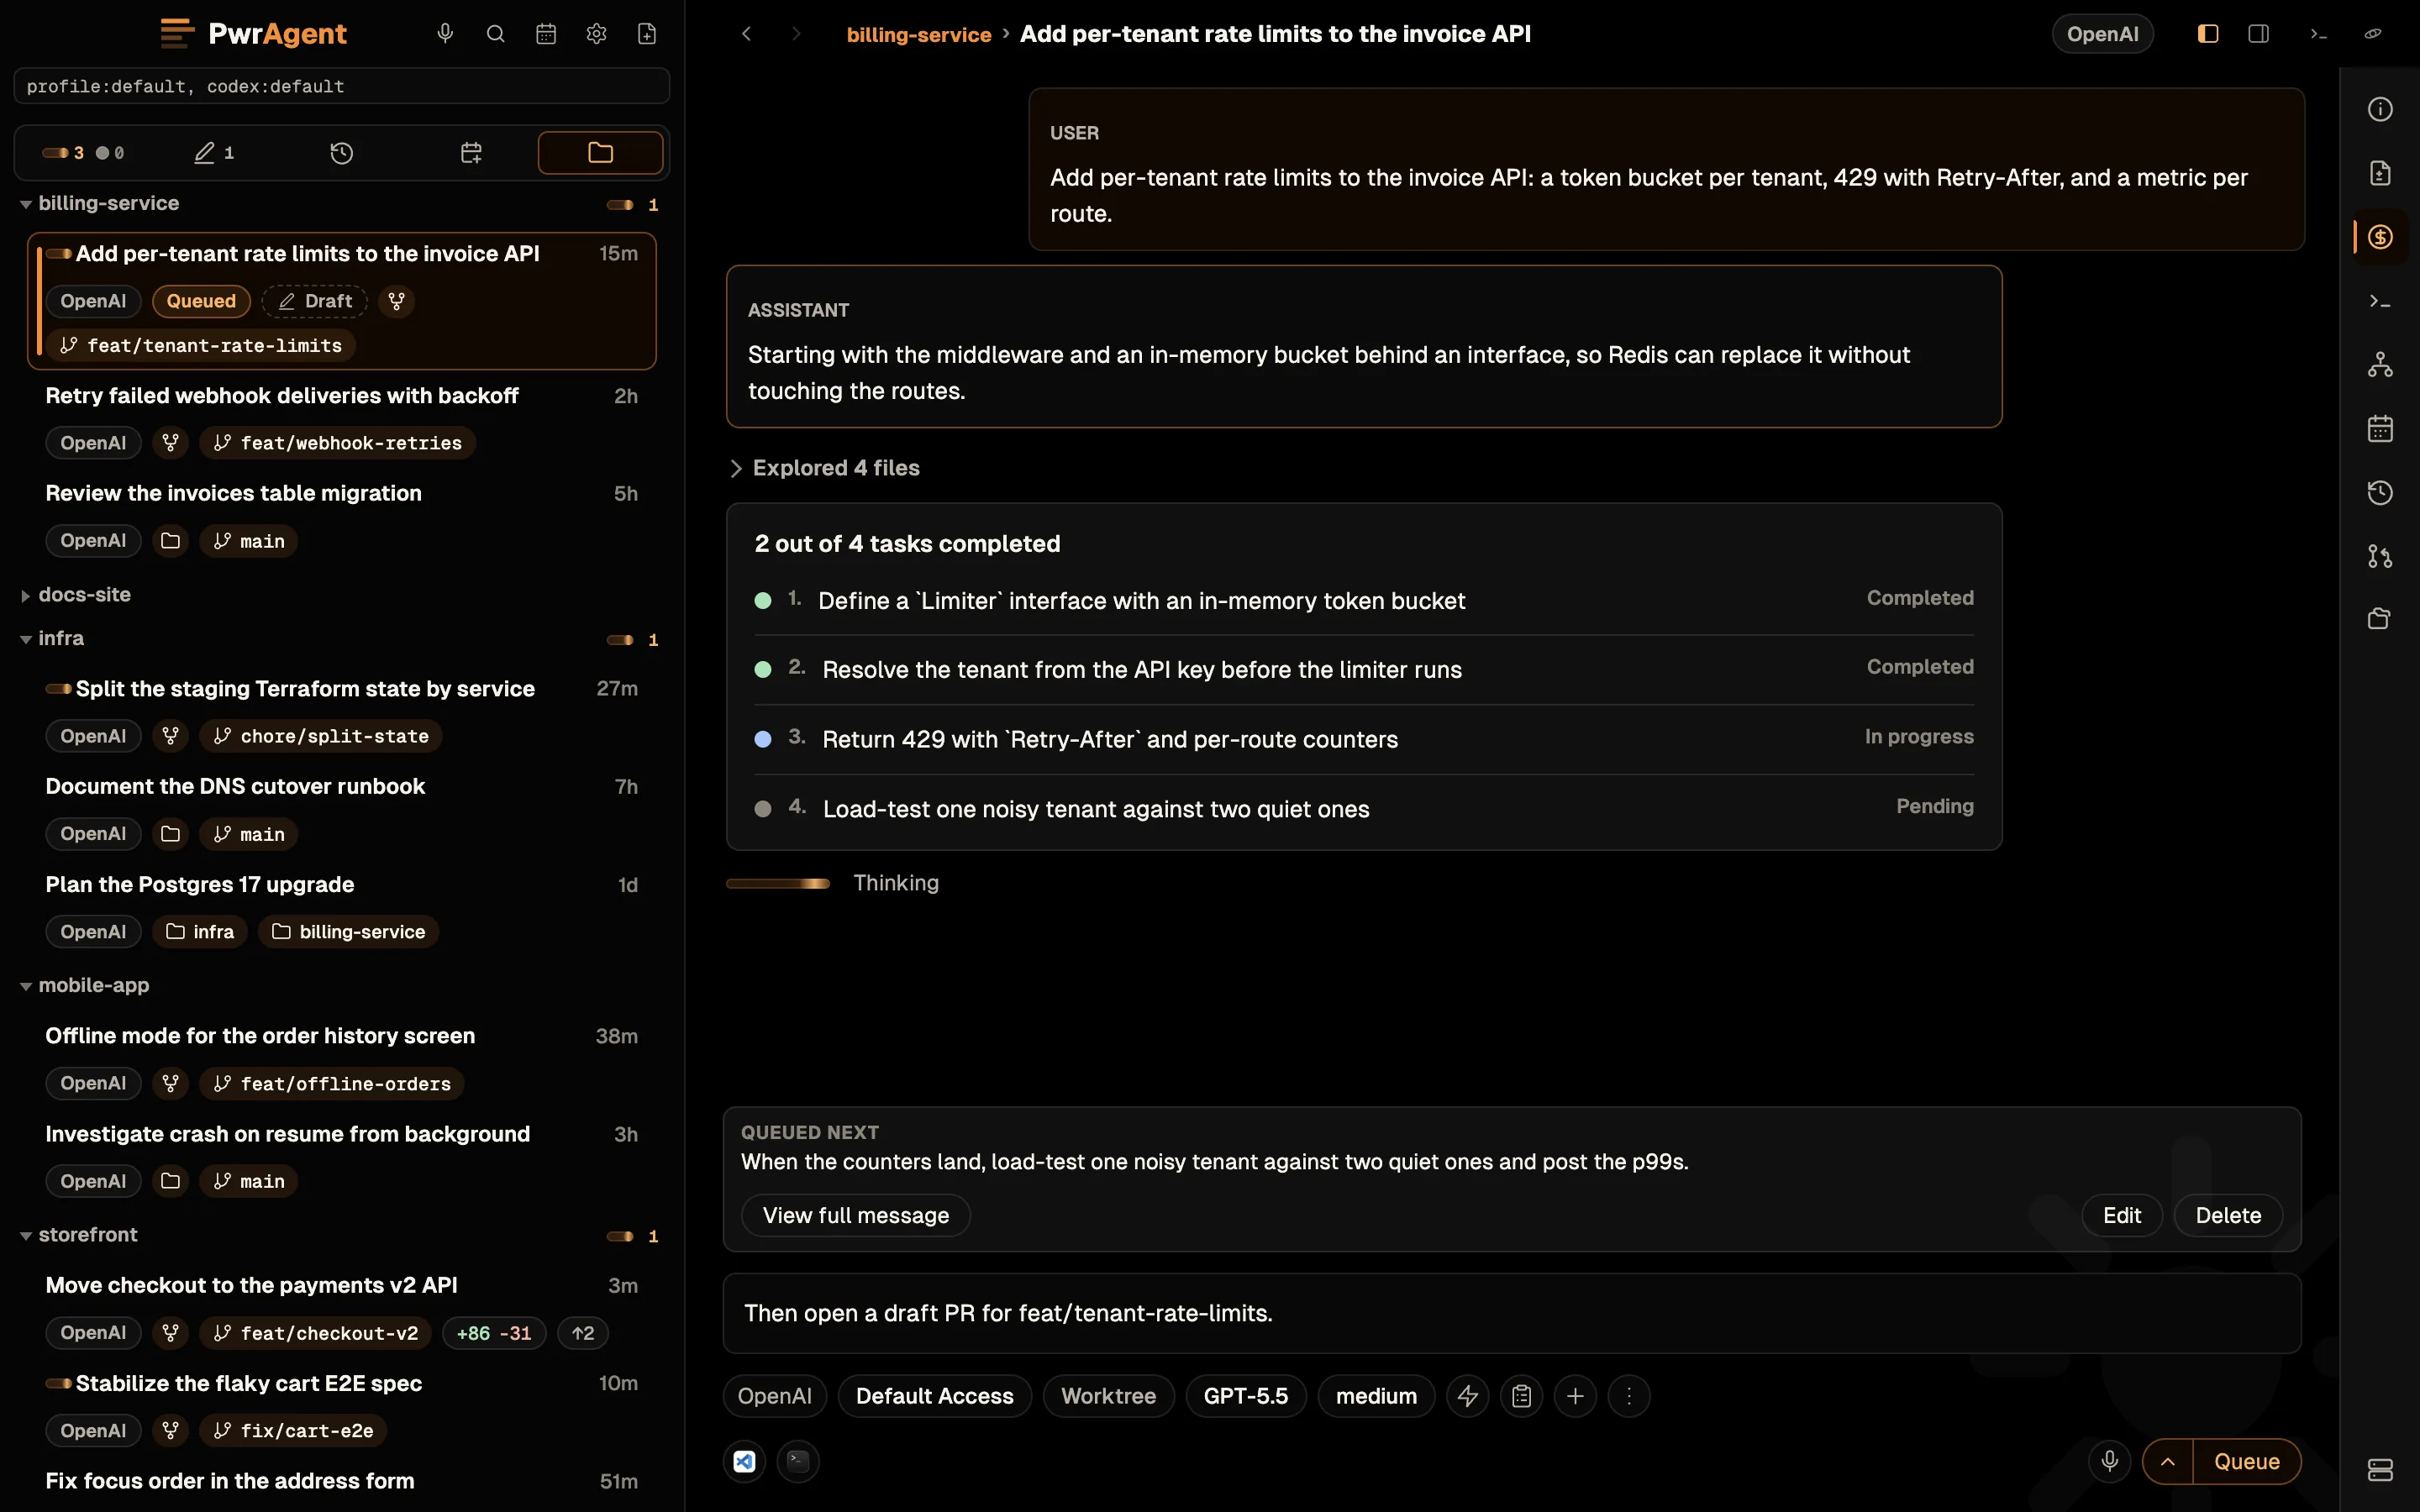Open the network tree icon in the right rail
2420x1512 pixels.
(x=2380, y=365)
